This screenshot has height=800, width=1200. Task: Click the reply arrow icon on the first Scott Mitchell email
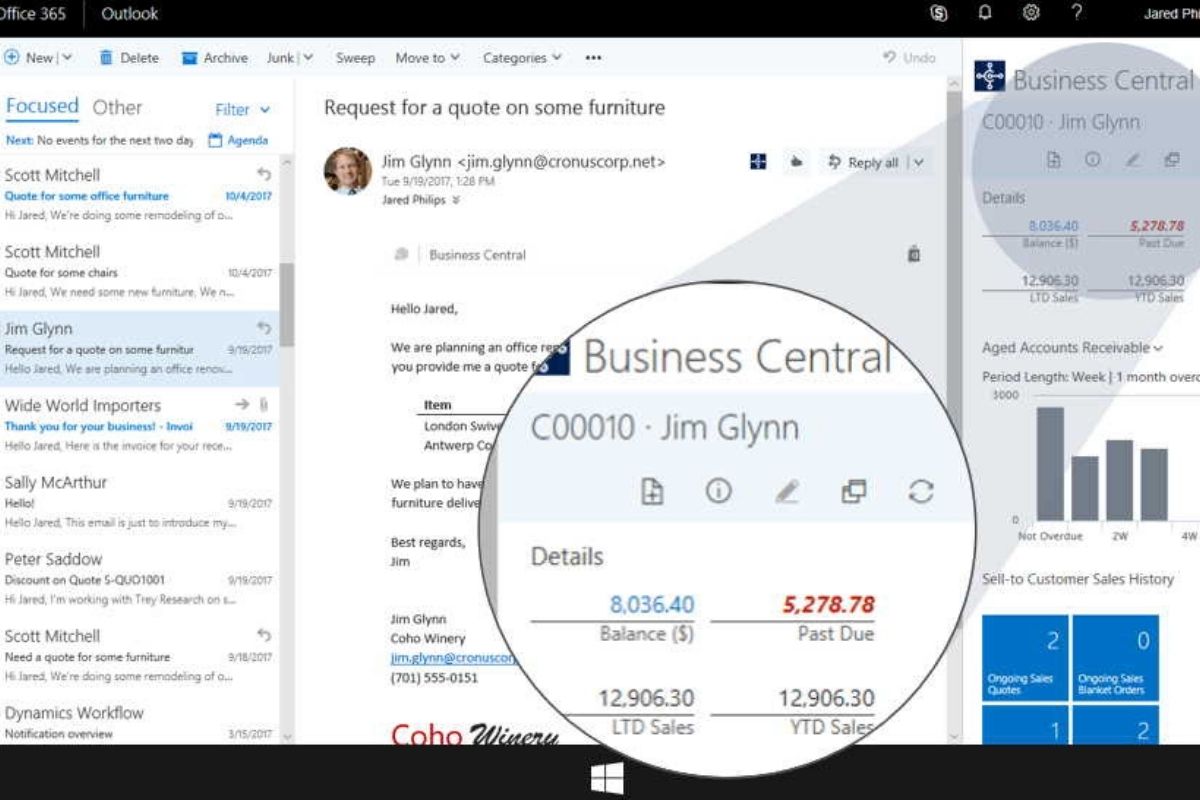point(264,174)
